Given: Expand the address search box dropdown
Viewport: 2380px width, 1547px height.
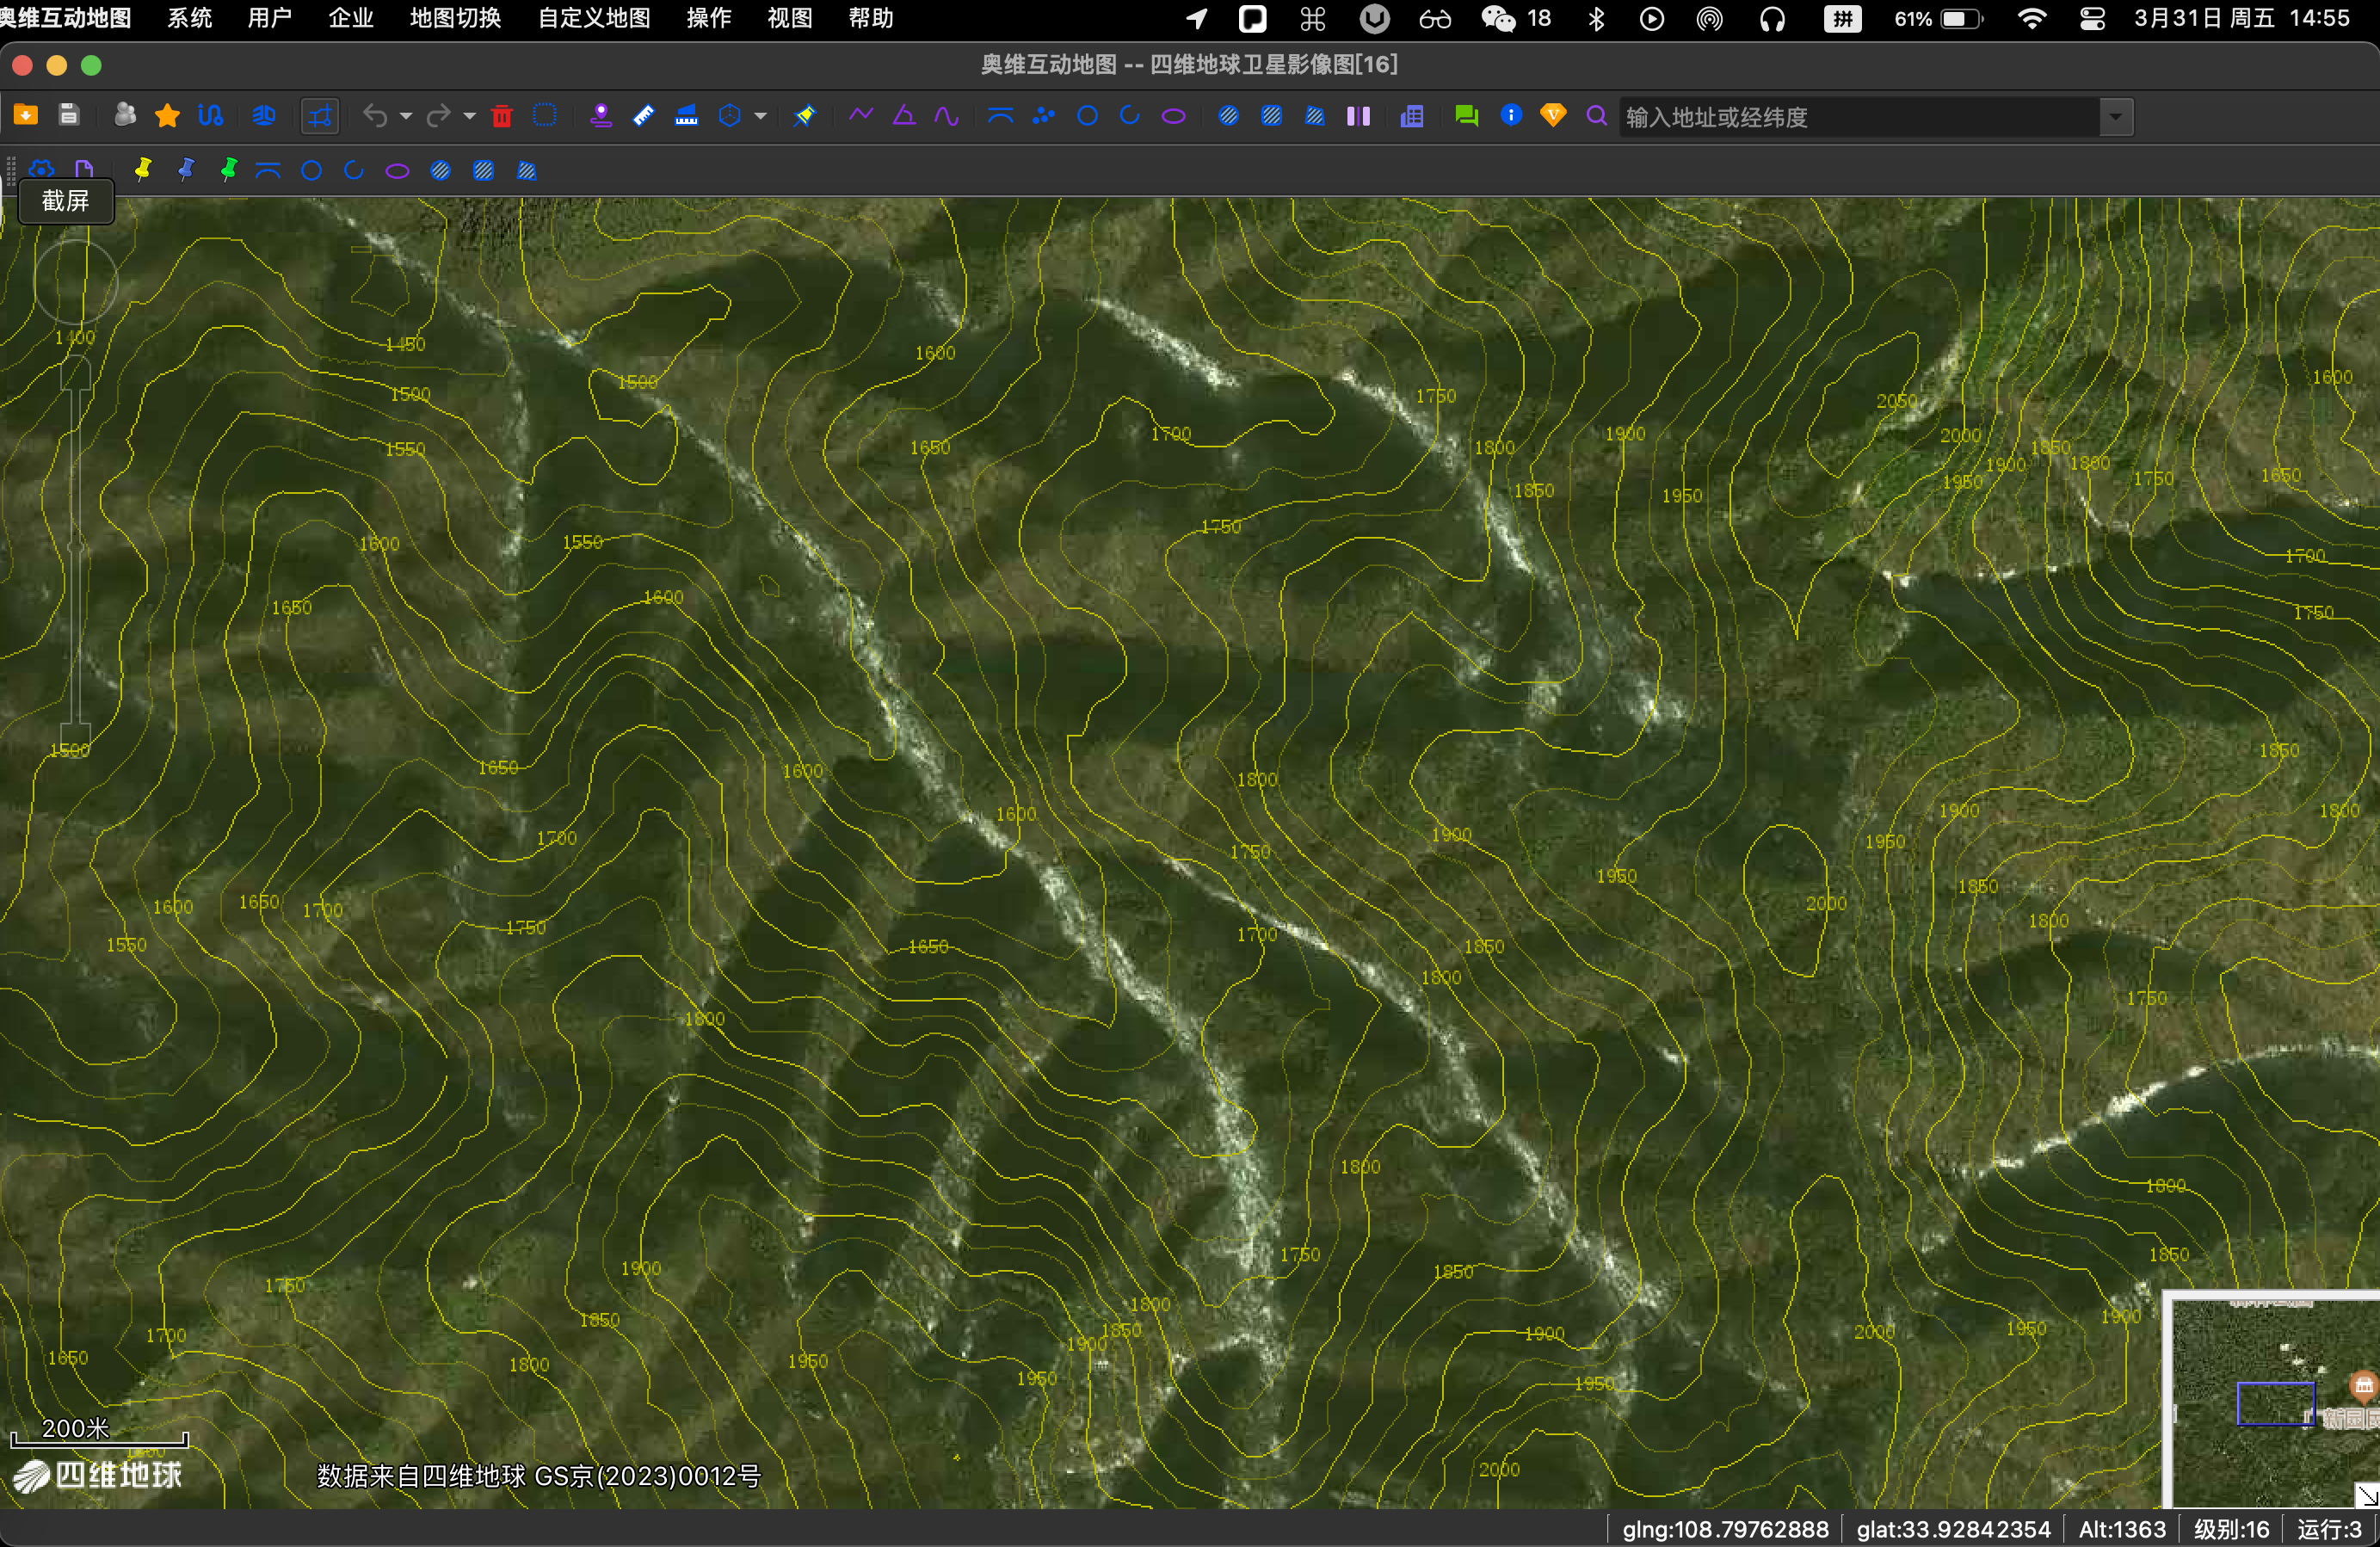Looking at the screenshot, I should pyautogui.click(x=2115, y=117).
